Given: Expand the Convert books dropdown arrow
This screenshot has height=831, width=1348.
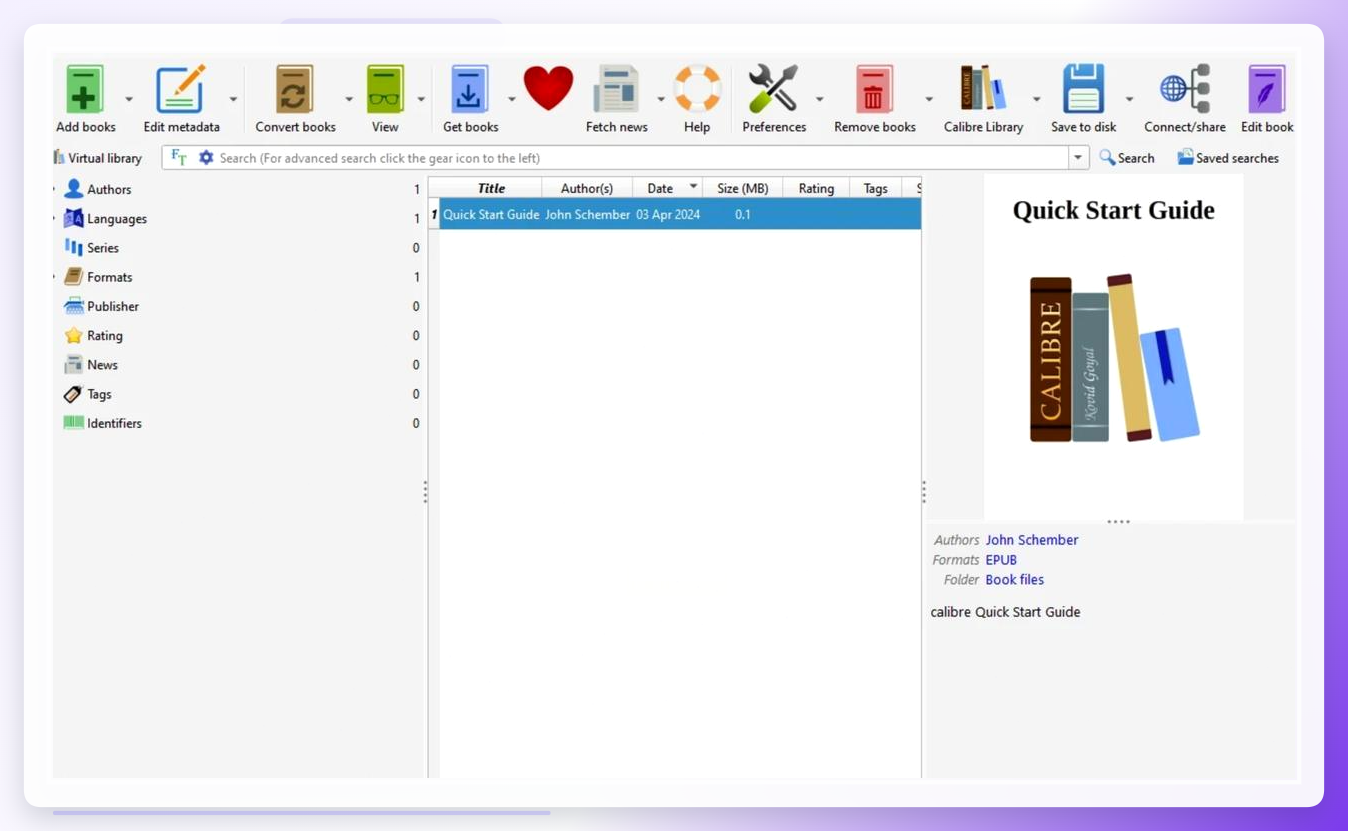Looking at the screenshot, I should pyautogui.click(x=349, y=99).
